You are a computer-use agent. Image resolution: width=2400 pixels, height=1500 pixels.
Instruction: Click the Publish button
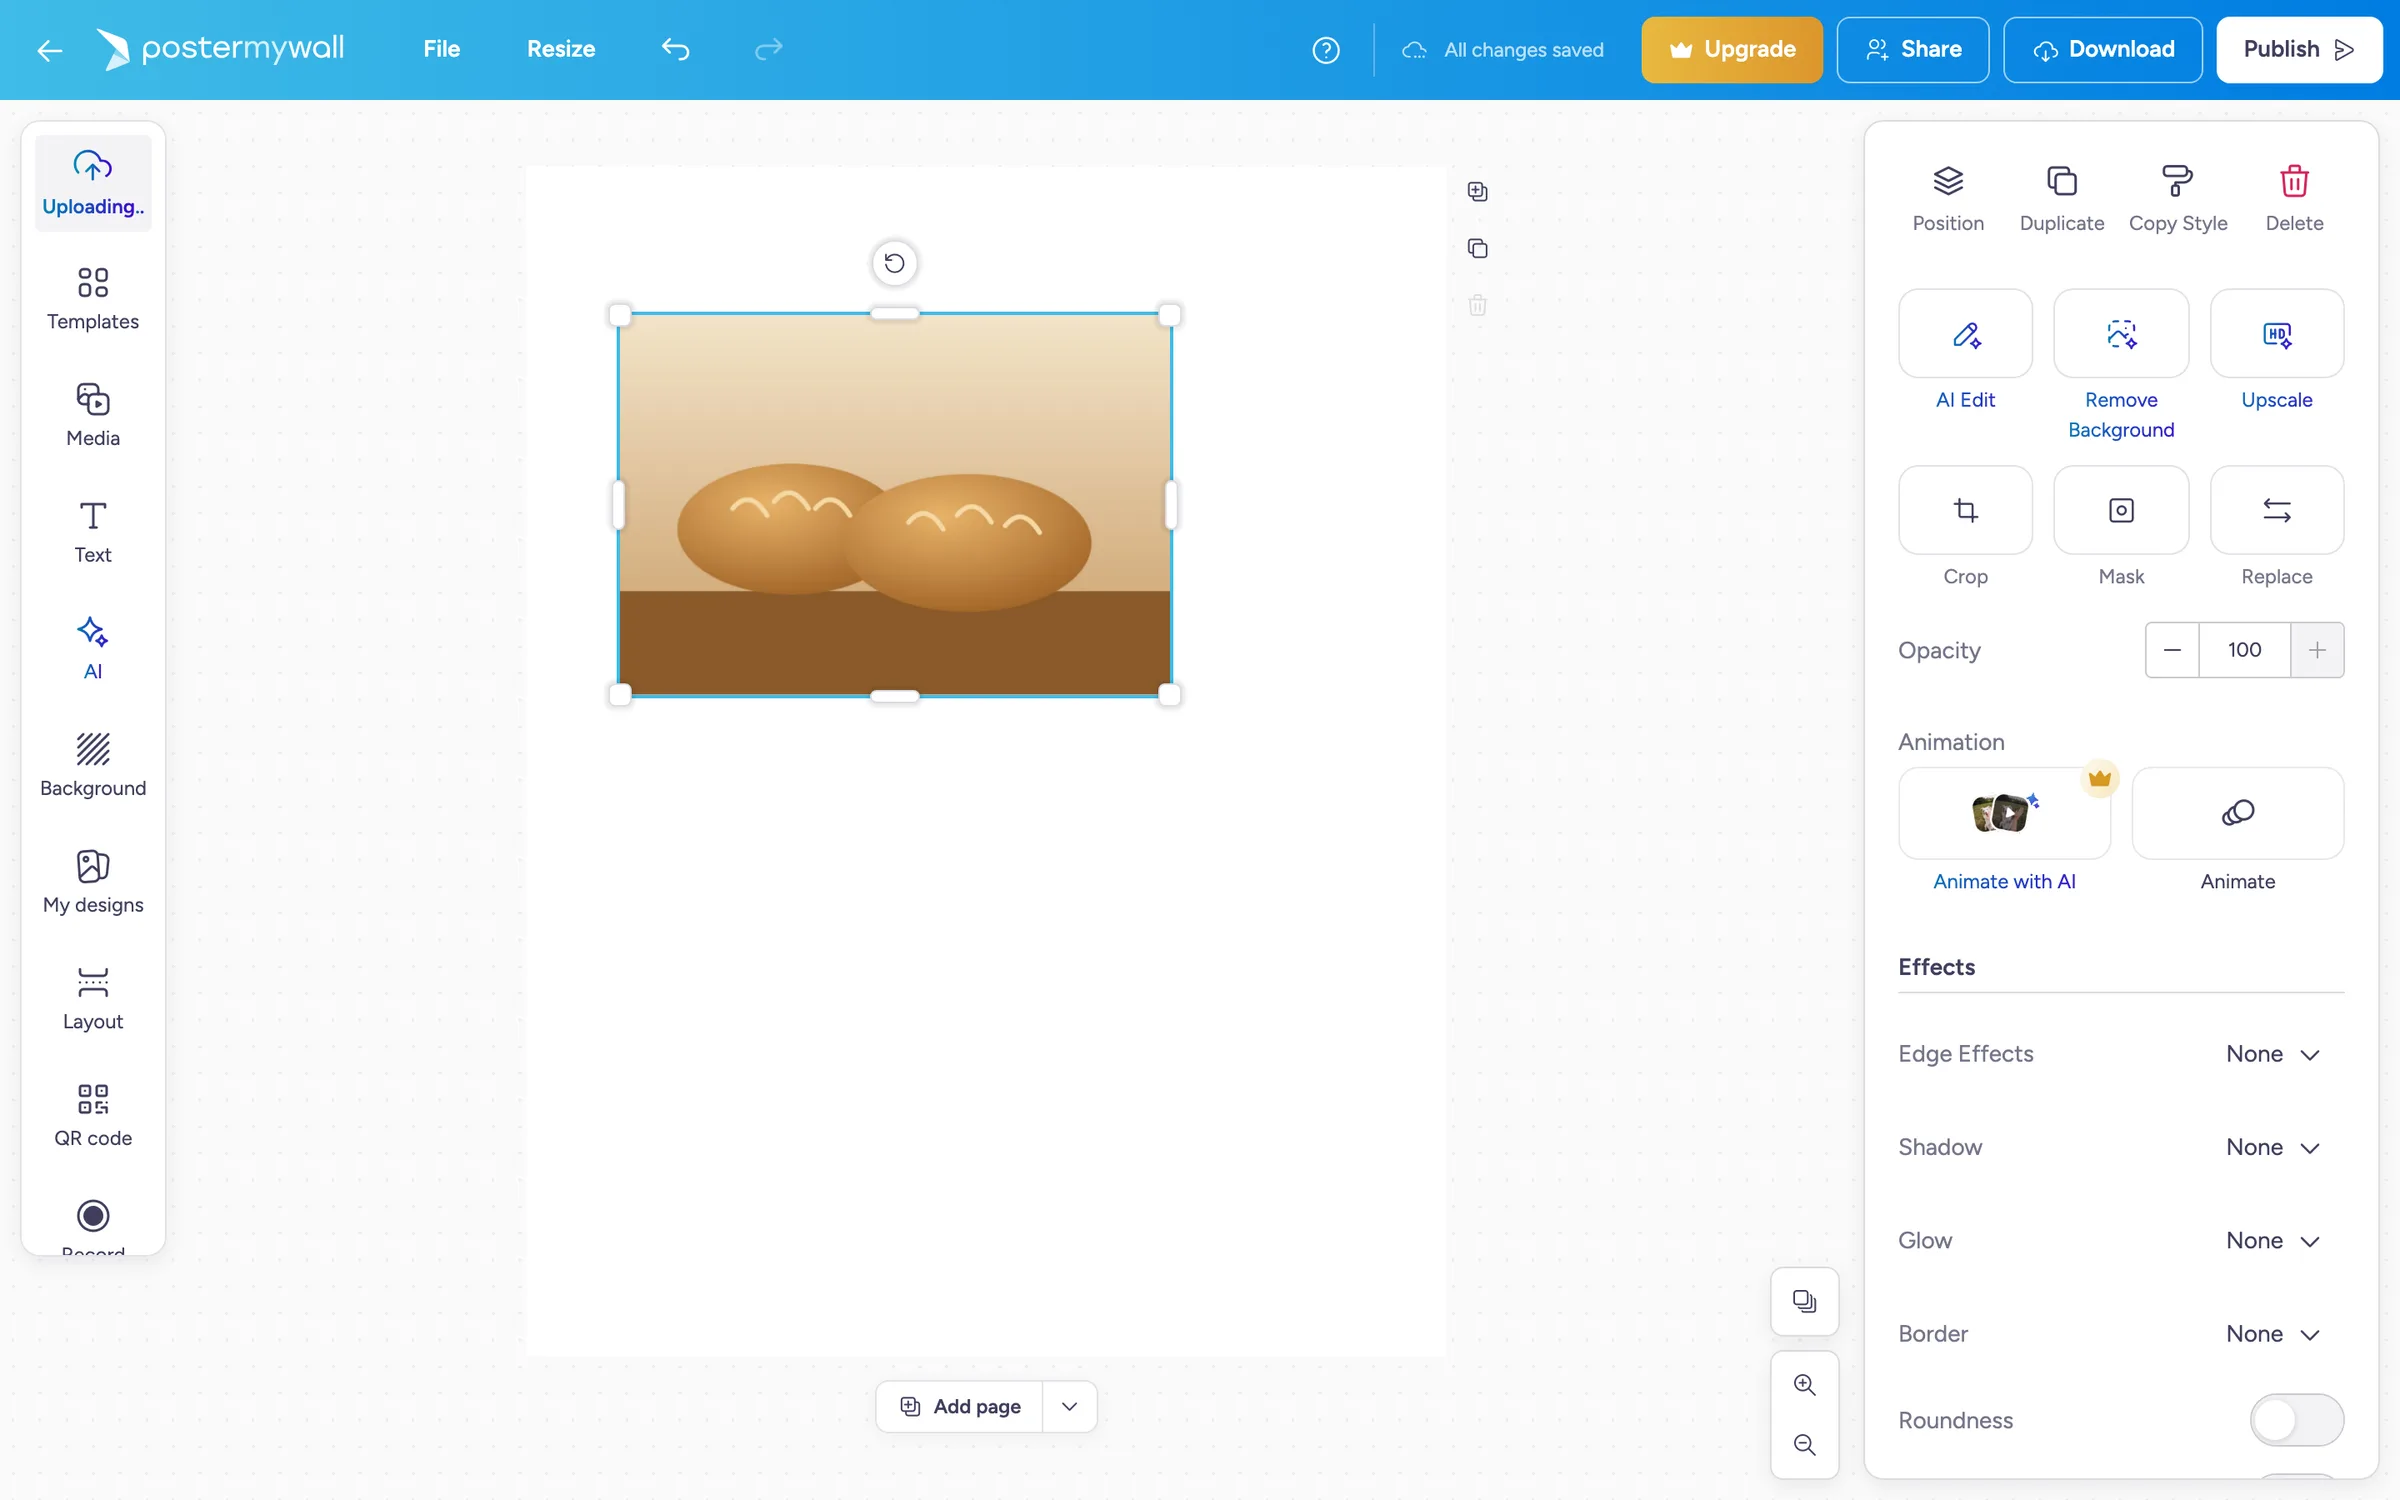point(2298,49)
